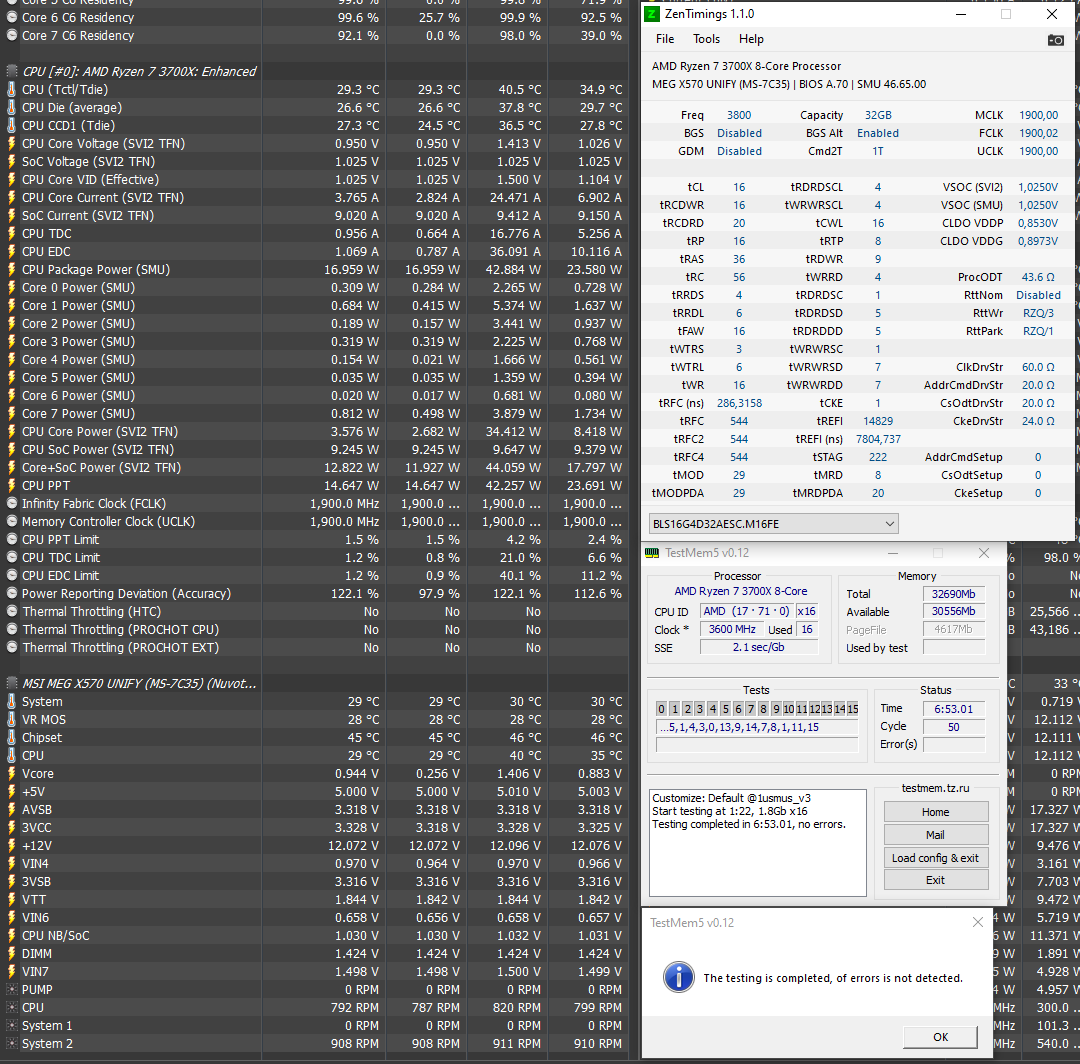Click round icon beside Core 7 C6 Residency
Screen dimensions: 1080x1064
tap(12, 35)
